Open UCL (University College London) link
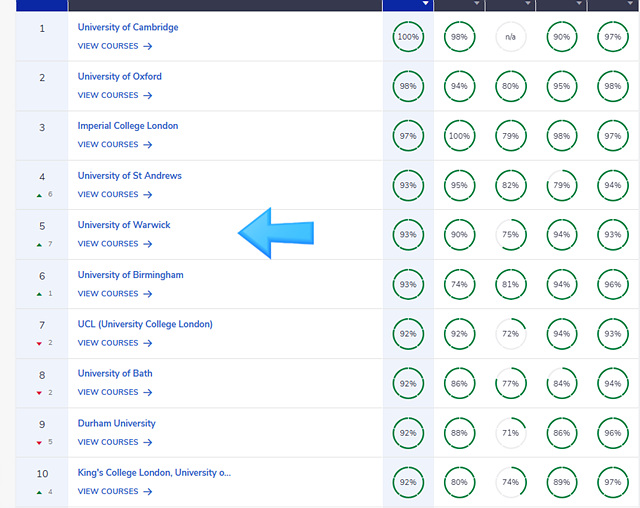Viewport: 640px width, 508px height. coord(145,324)
